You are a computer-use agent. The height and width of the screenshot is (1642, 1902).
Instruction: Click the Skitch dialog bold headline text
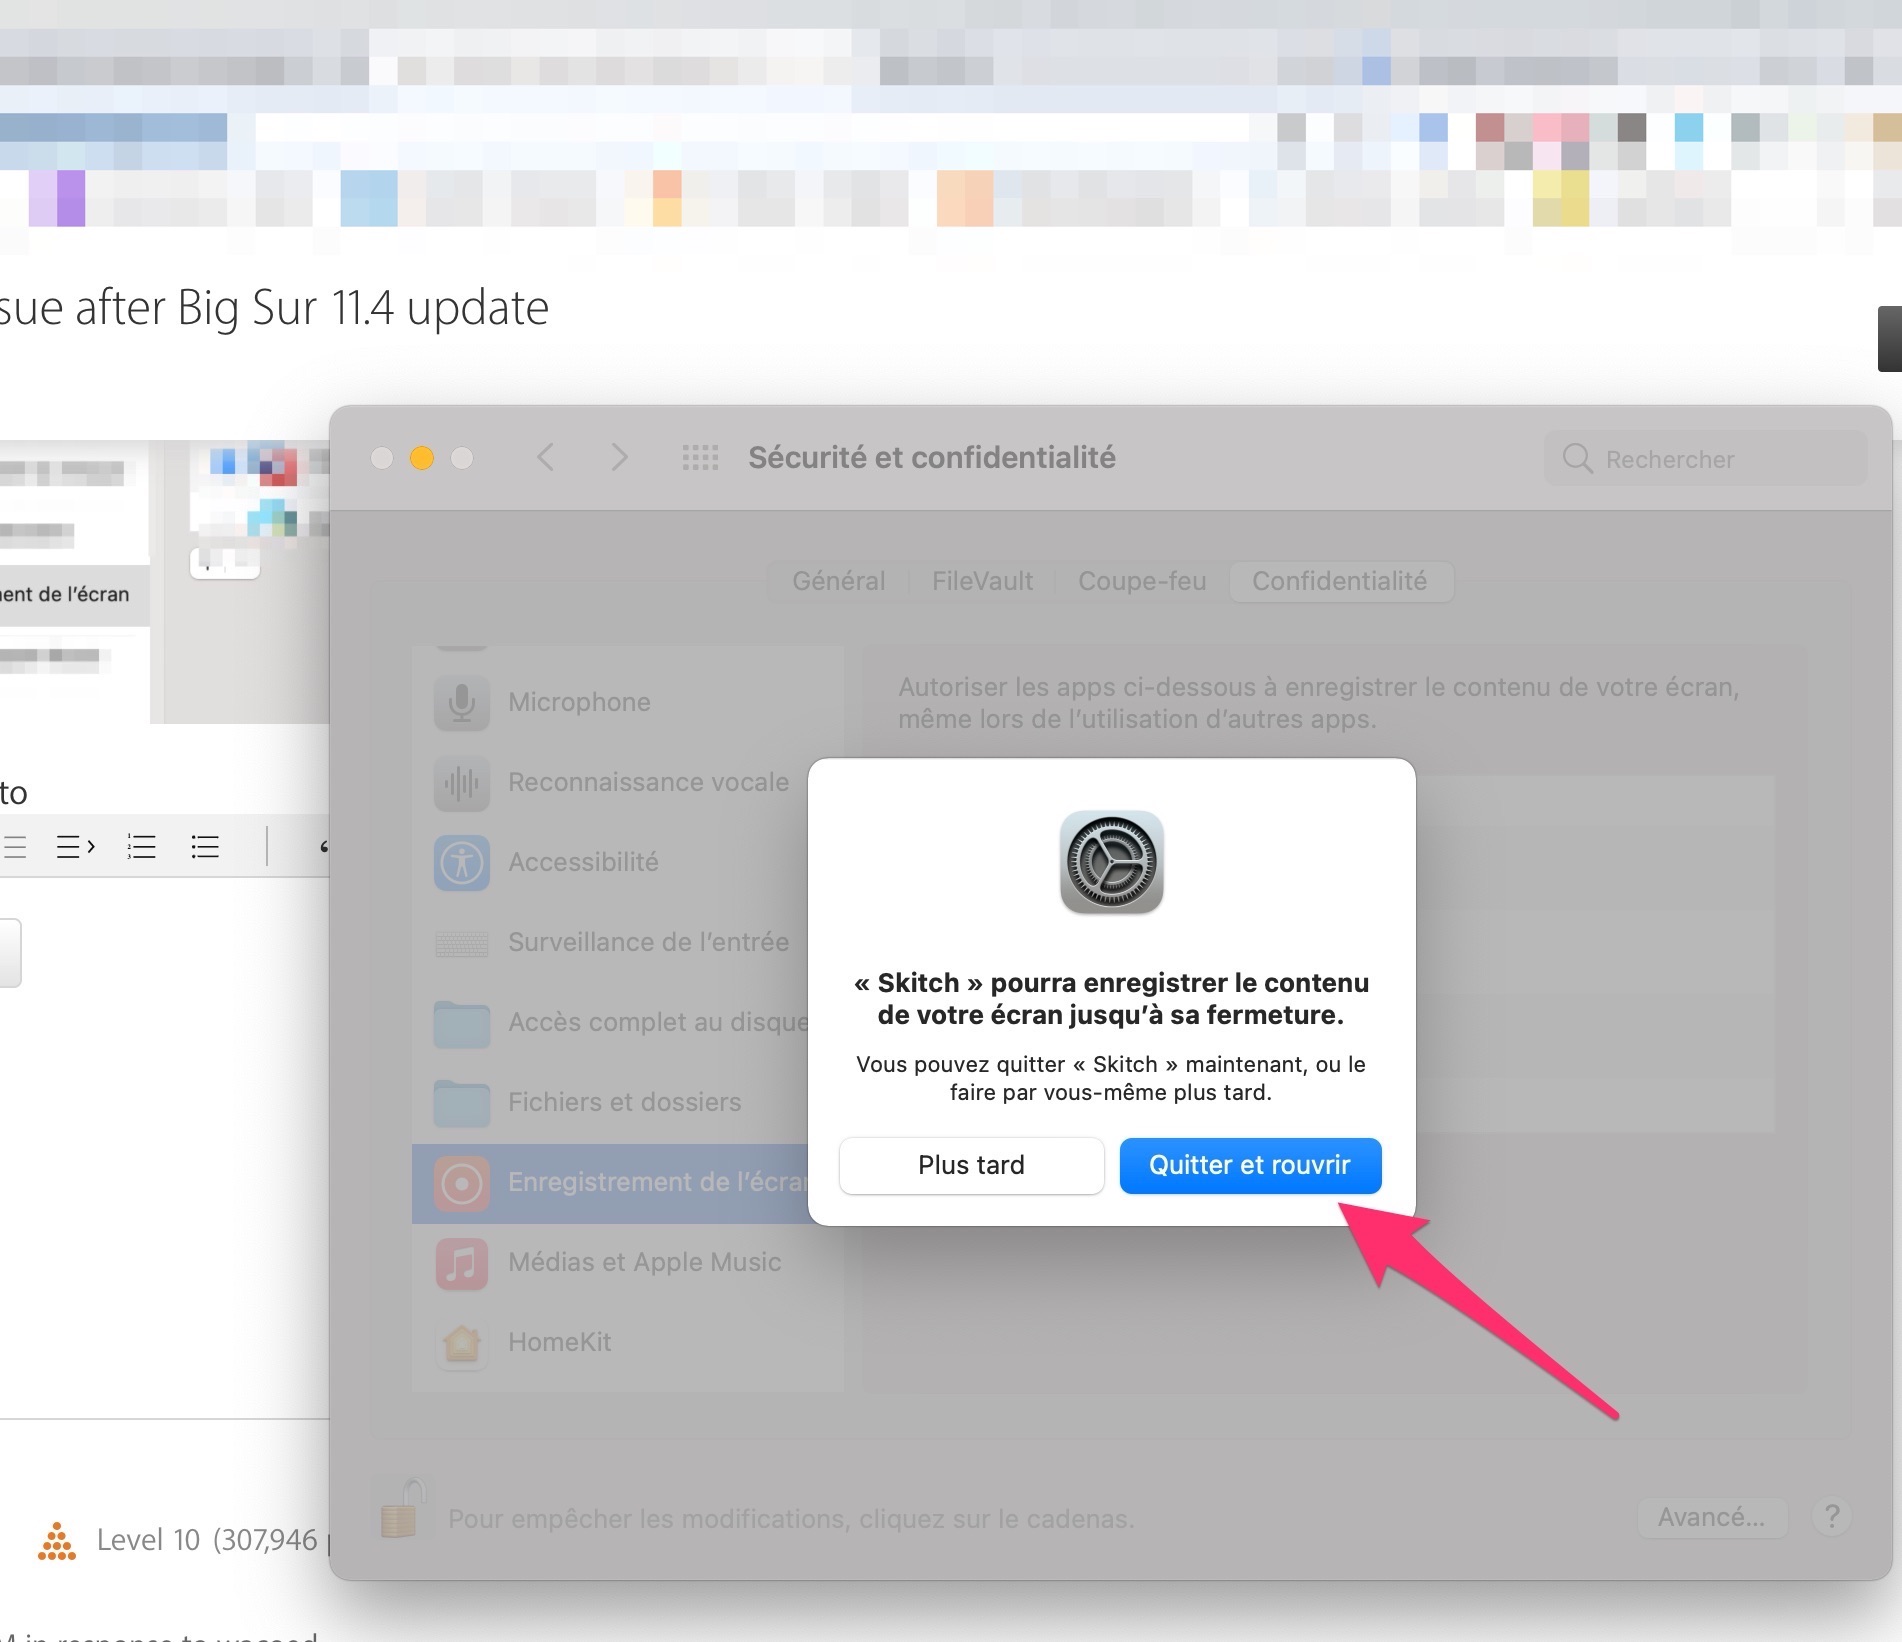(x=1111, y=999)
